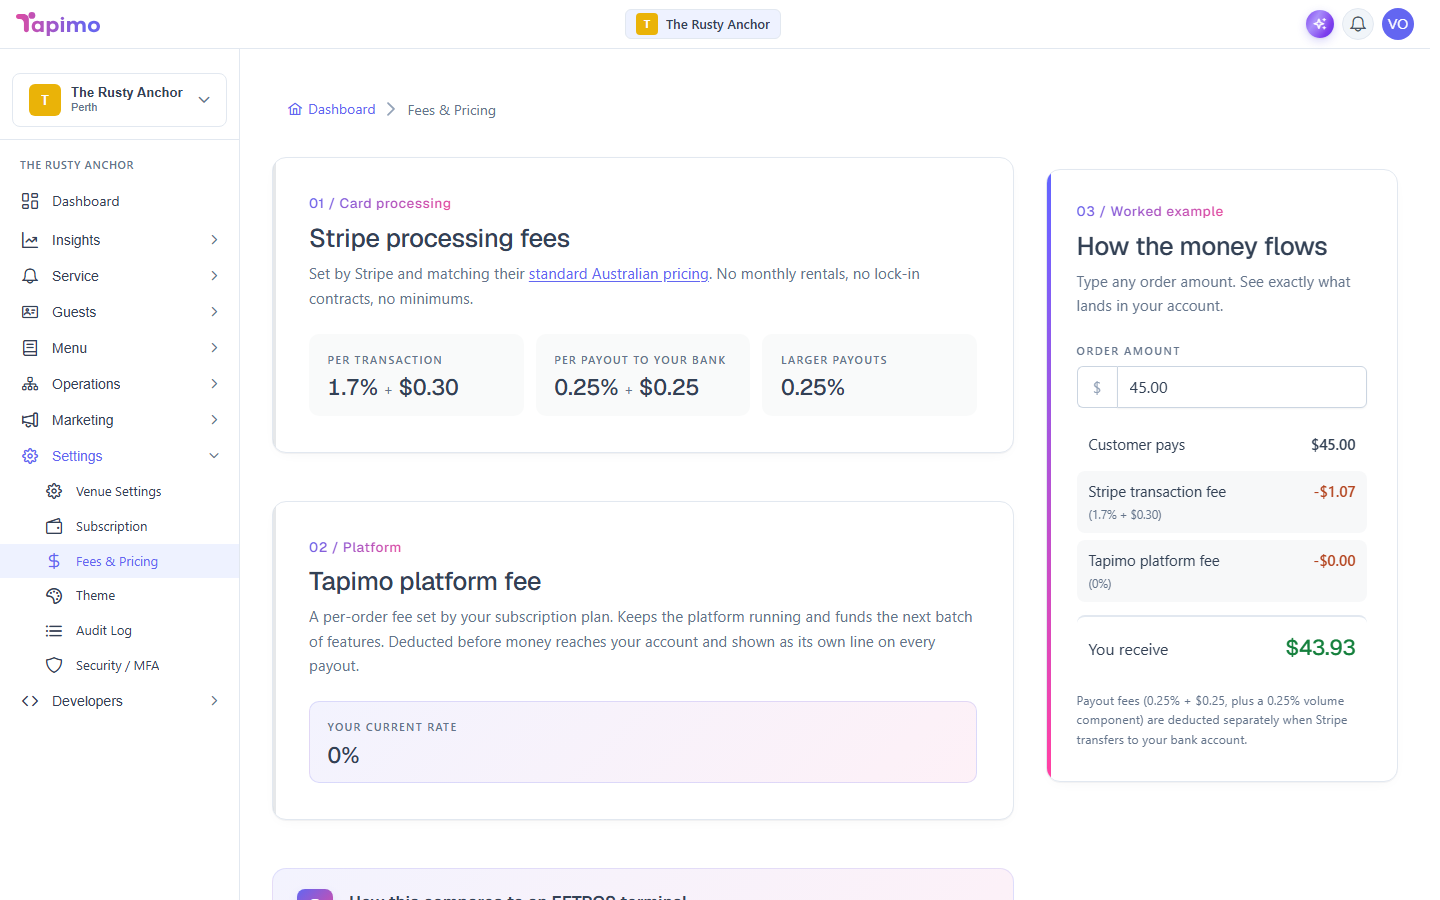Click the Customer pays $45.00 row
The image size is (1440, 900).
[x=1222, y=445]
